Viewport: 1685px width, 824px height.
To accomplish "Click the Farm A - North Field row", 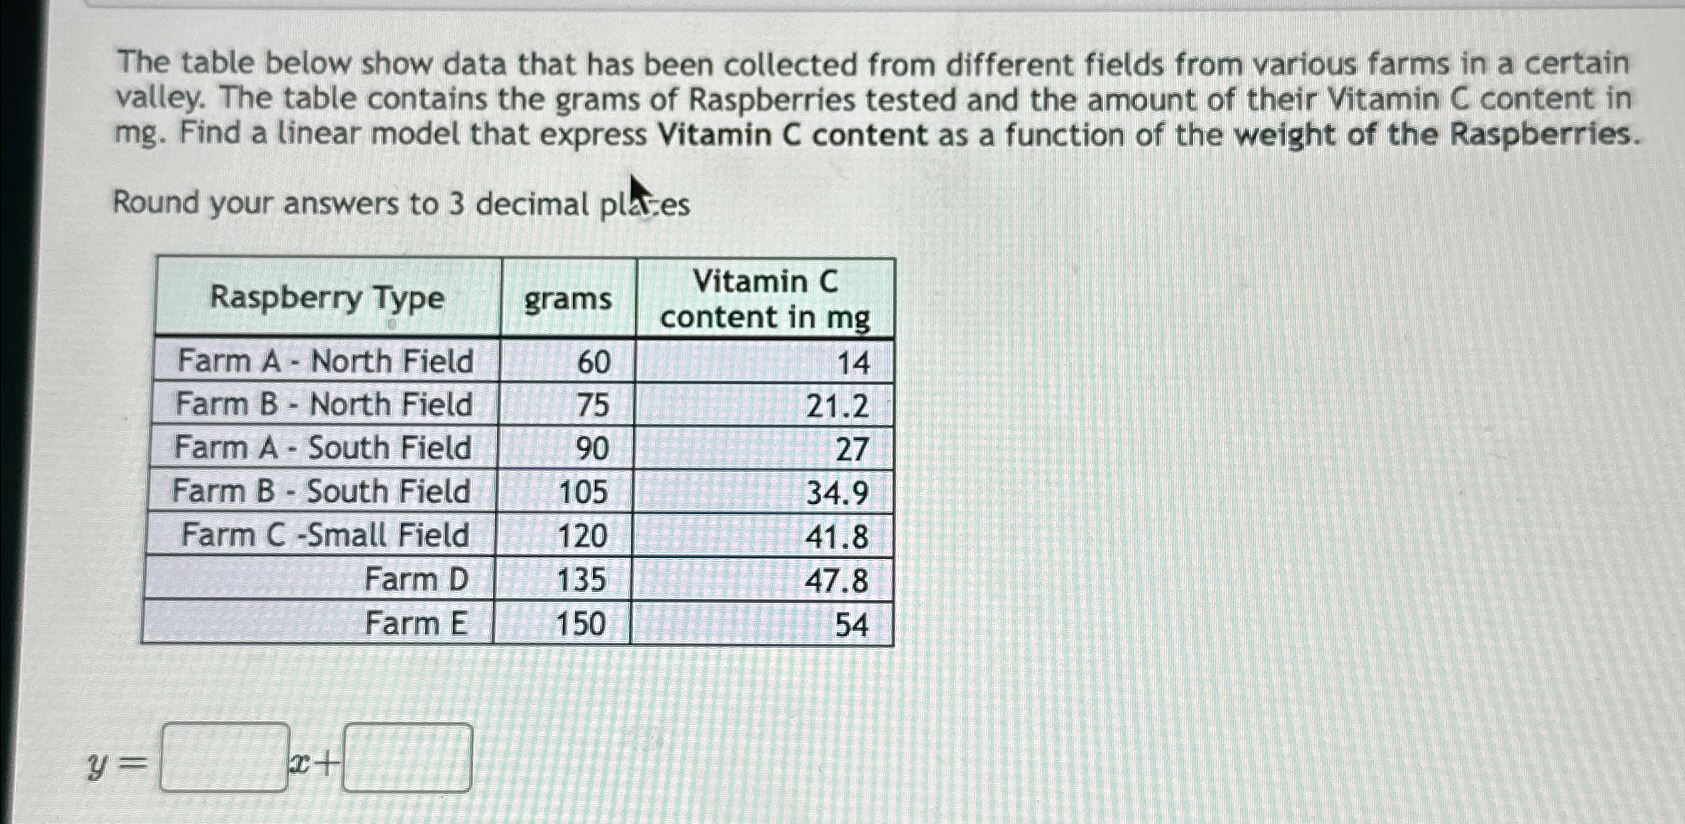I will 323,361.
